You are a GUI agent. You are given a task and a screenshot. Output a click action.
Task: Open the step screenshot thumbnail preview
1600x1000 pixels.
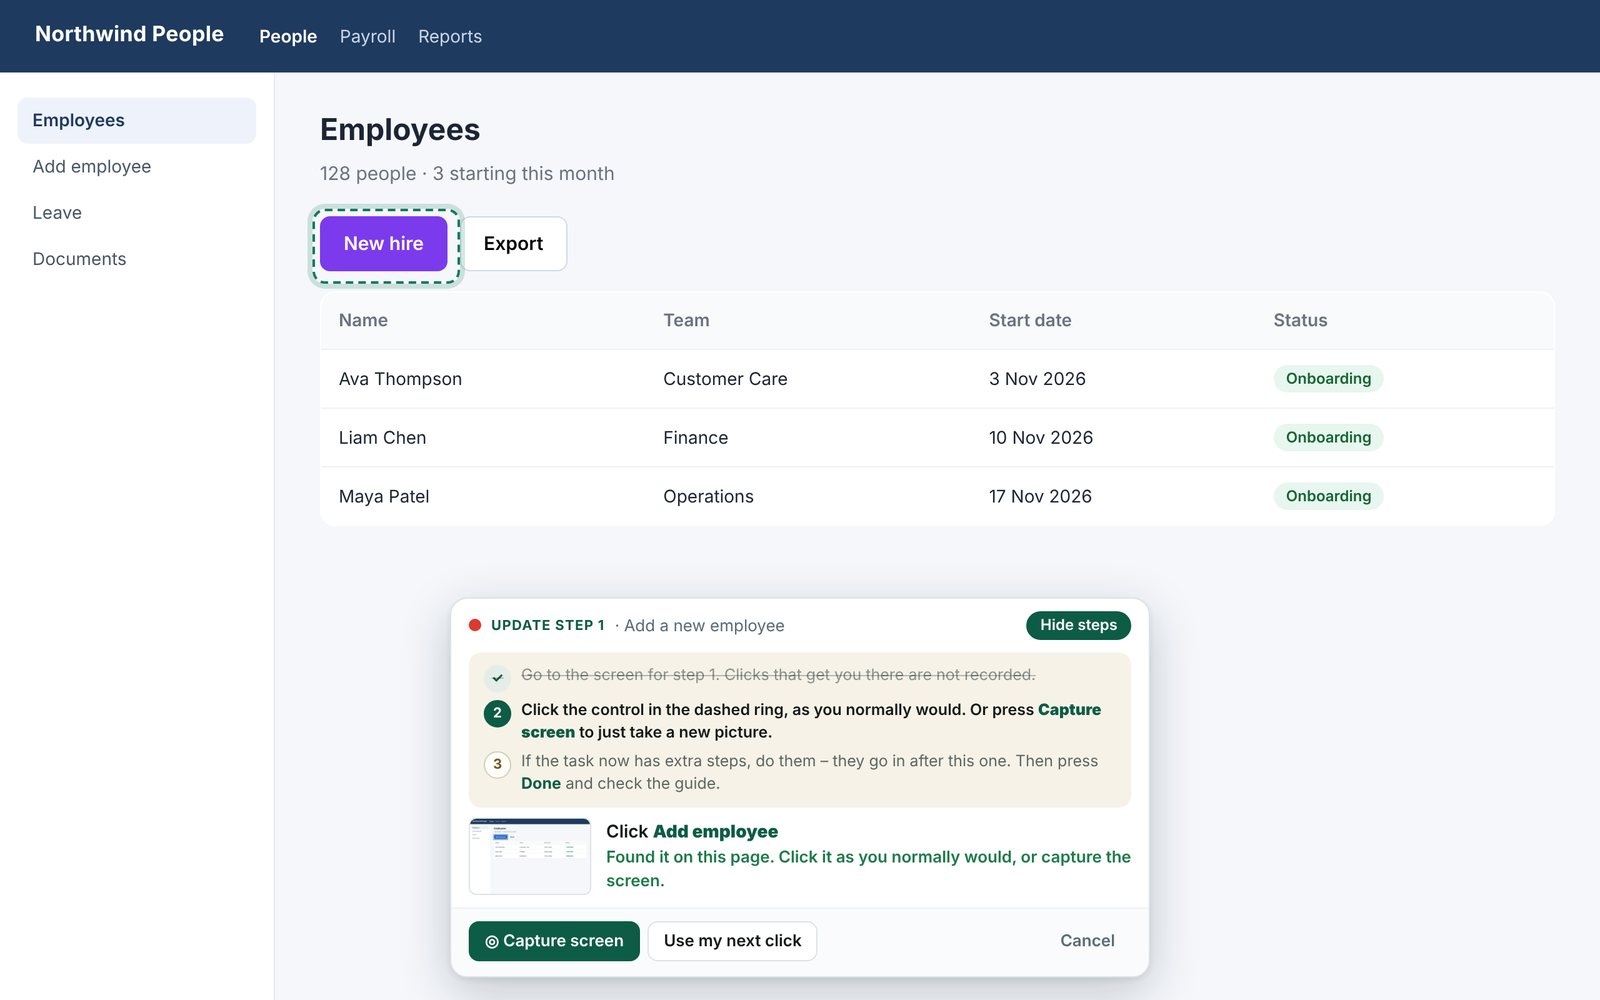[x=530, y=856]
